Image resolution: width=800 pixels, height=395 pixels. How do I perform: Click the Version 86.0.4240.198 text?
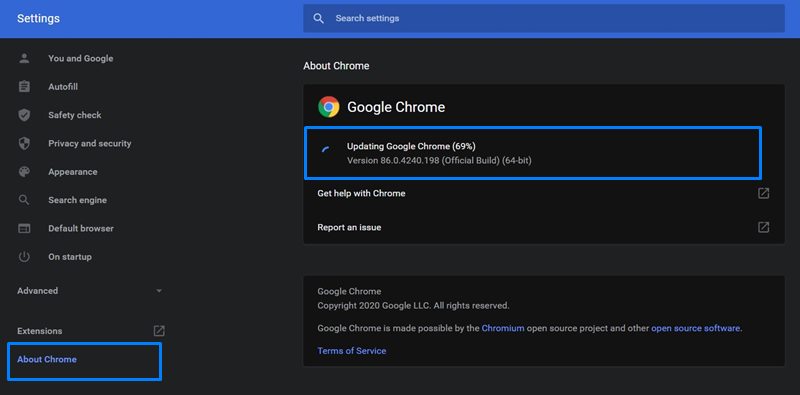tap(439, 161)
